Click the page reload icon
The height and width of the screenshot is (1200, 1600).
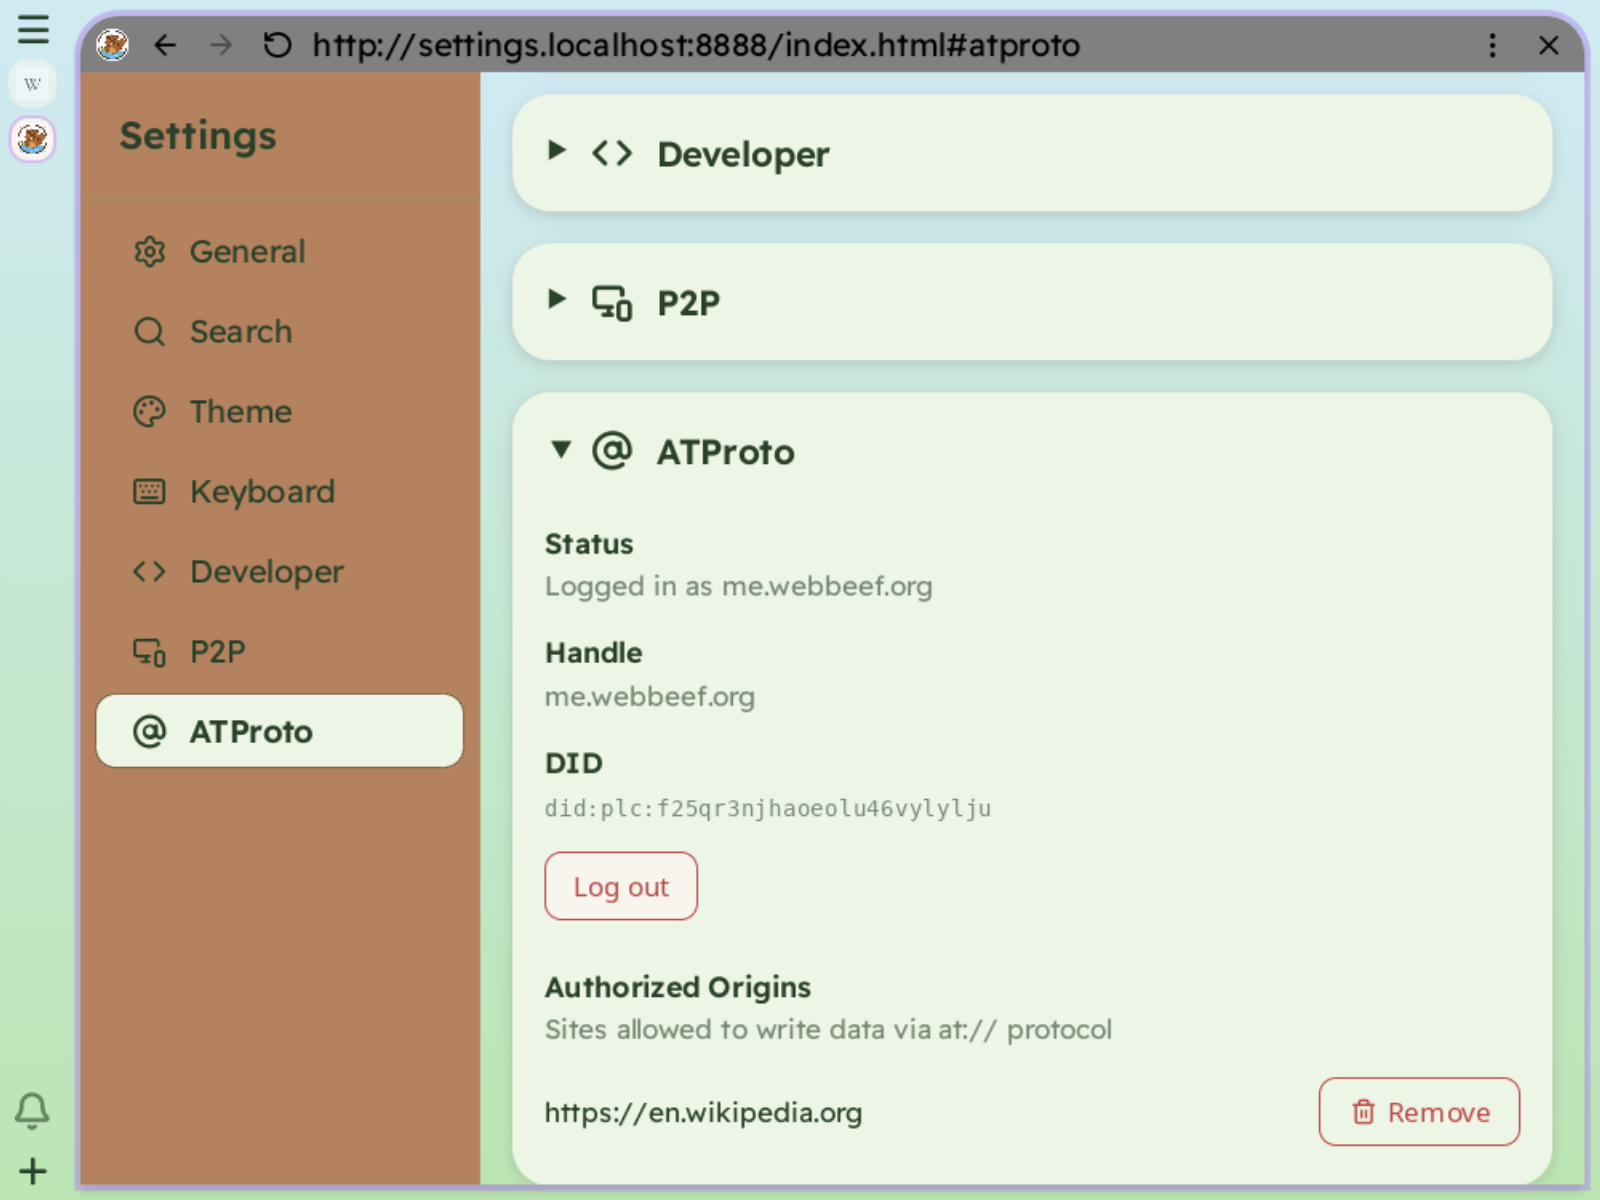pos(277,45)
